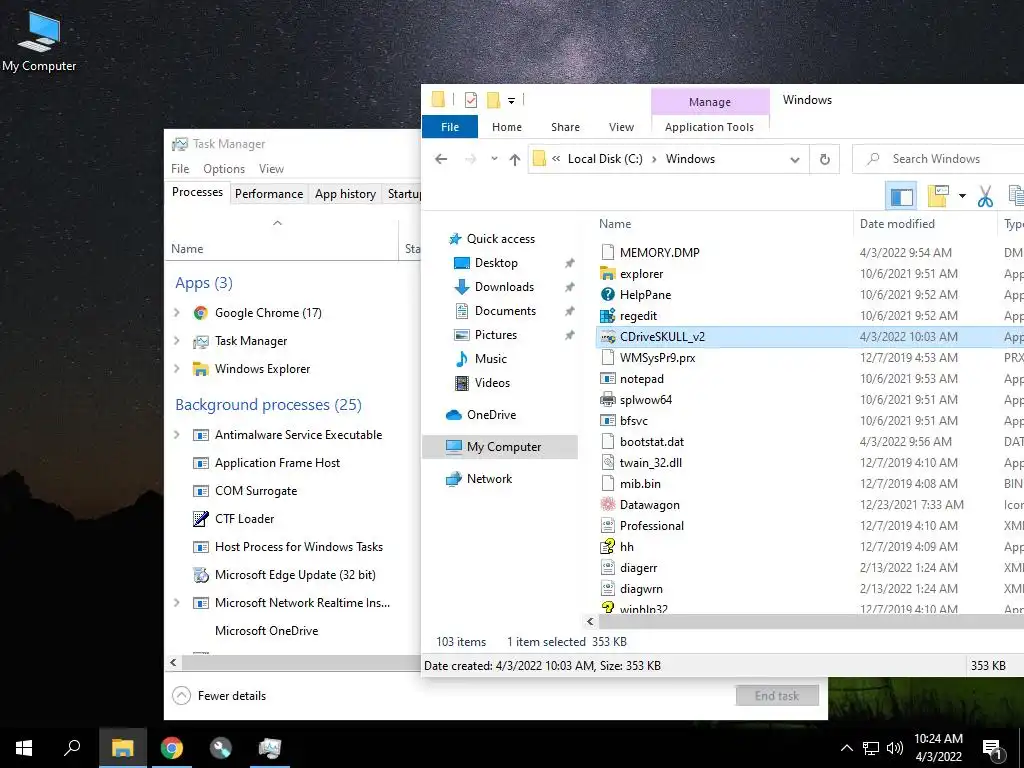Switch to the View ribbon tab in Explorer

[x=621, y=127]
